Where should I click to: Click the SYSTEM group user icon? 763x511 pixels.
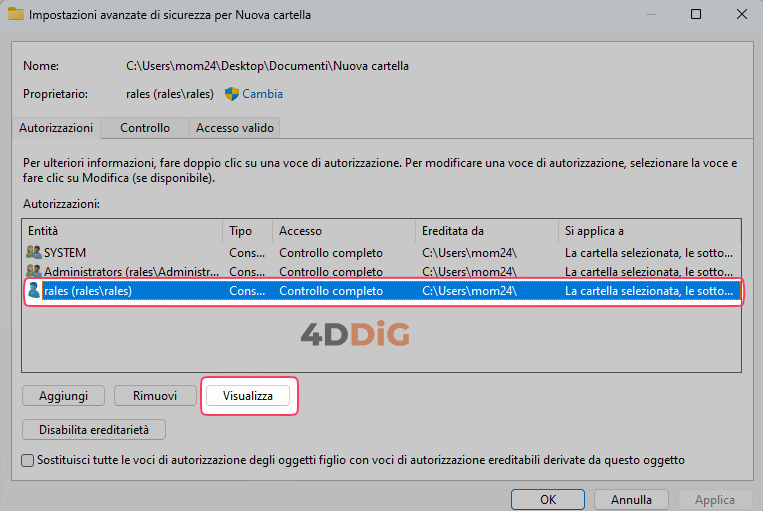[34, 253]
